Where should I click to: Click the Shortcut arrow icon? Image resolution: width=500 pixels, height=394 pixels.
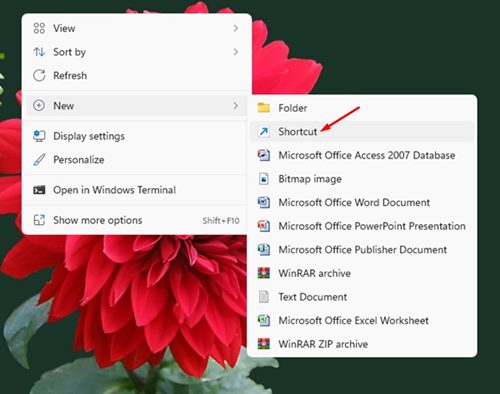(264, 132)
